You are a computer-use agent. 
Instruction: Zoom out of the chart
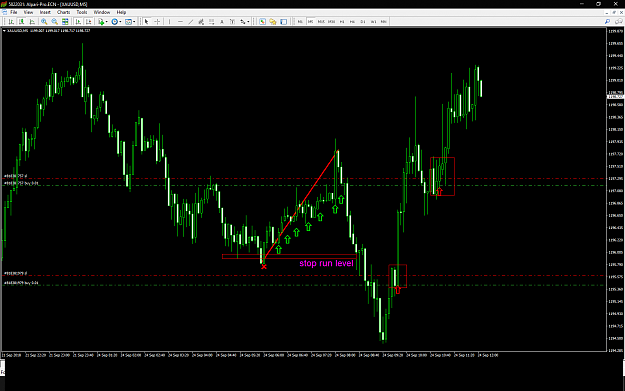[x=54, y=22]
